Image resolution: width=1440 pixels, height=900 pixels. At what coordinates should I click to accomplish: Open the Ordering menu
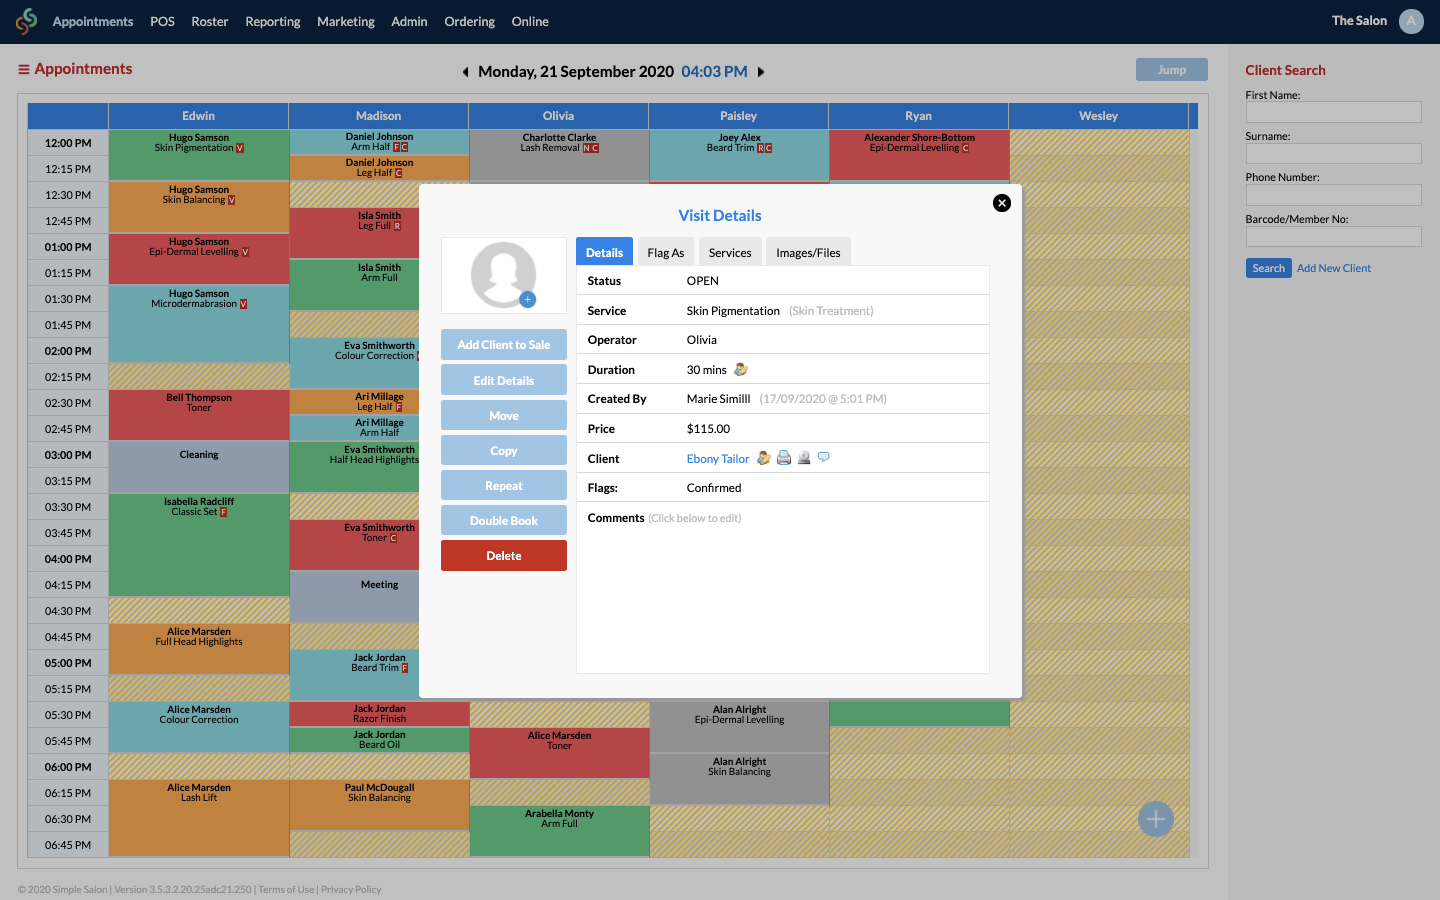pyautogui.click(x=469, y=21)
